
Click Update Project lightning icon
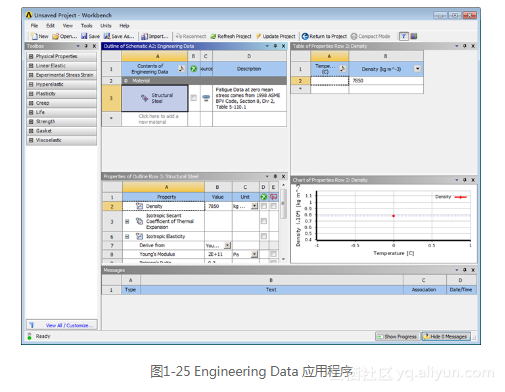pyautogui.click(x=258, y=36)
